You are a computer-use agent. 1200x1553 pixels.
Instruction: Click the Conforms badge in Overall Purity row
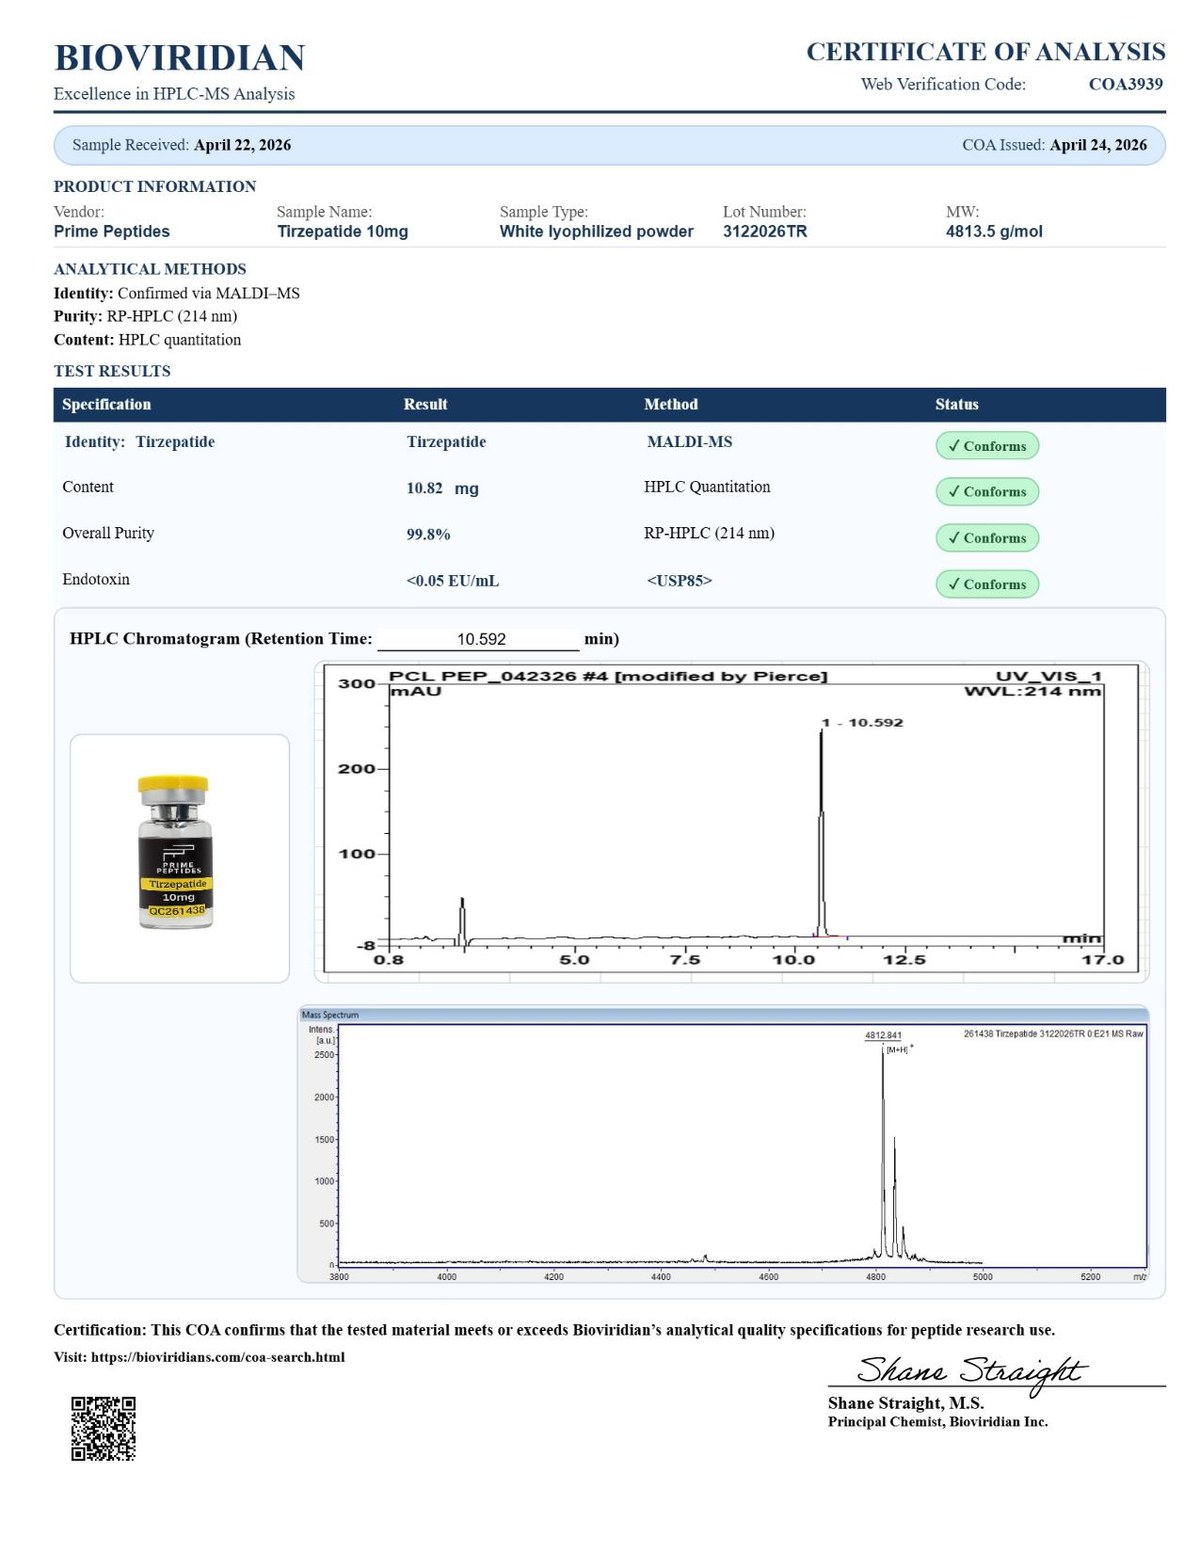click(987, 538)
